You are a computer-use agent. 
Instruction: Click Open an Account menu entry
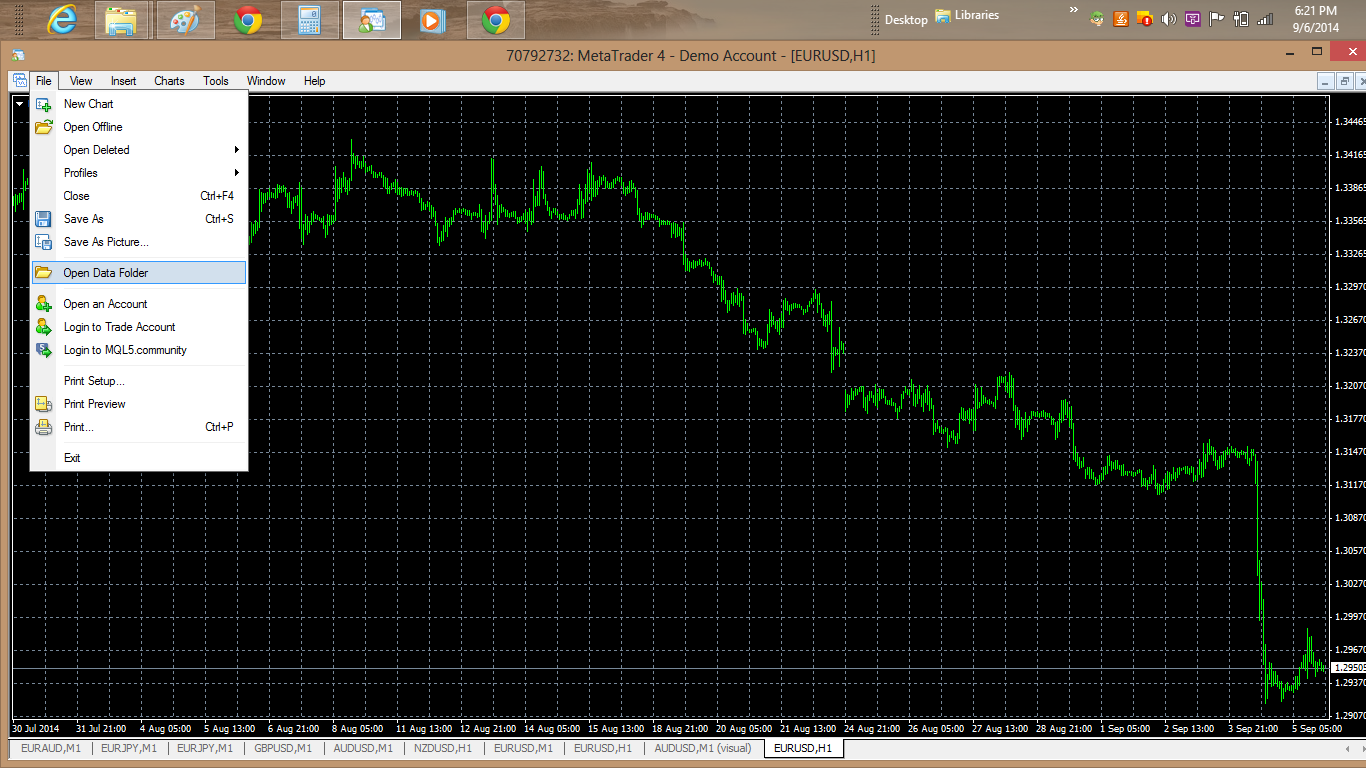tap(139, 304)
